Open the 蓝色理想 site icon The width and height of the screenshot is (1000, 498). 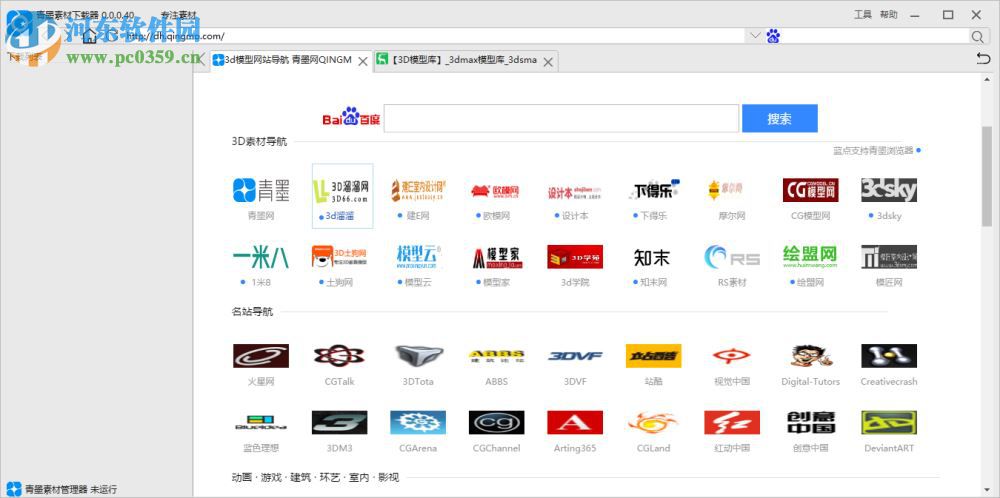pyautogui.click(x=261, y=422)
